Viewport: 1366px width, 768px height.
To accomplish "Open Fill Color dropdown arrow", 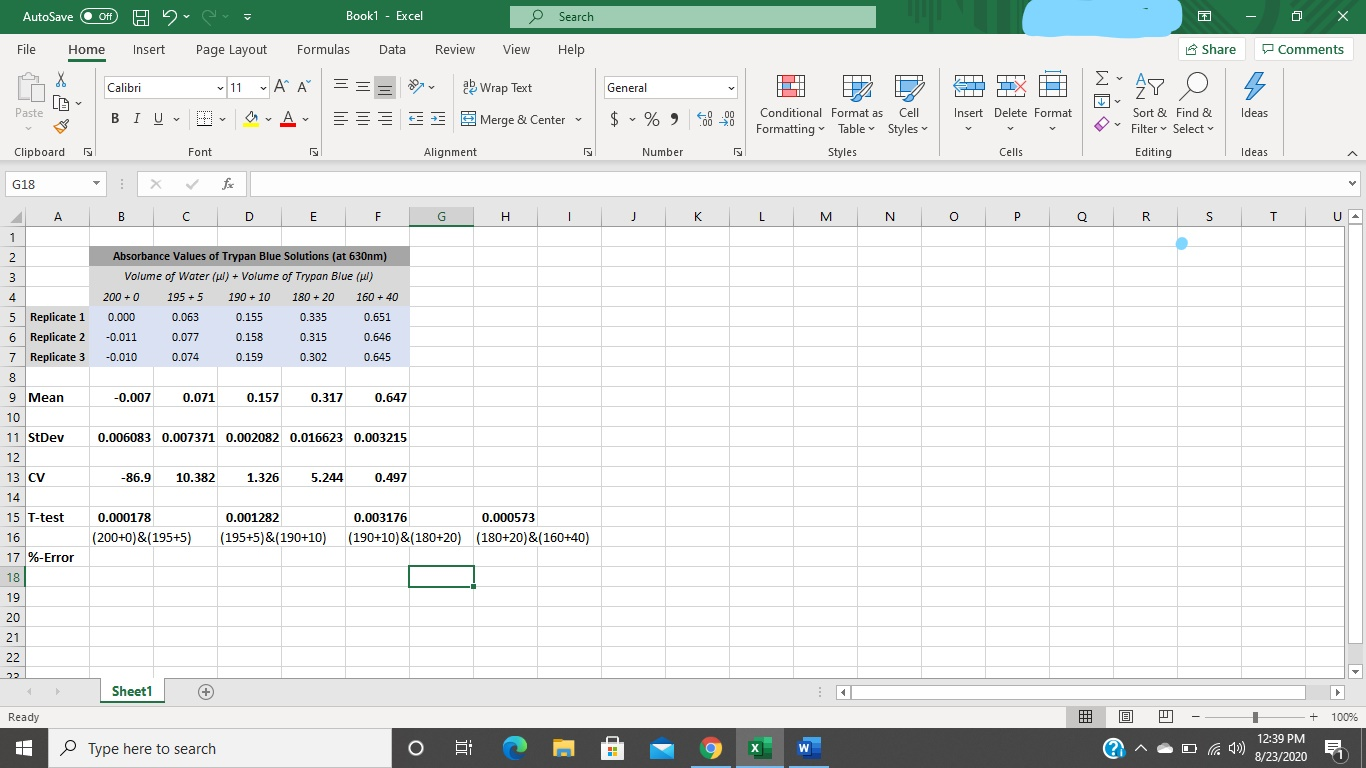I will (269, 120).
